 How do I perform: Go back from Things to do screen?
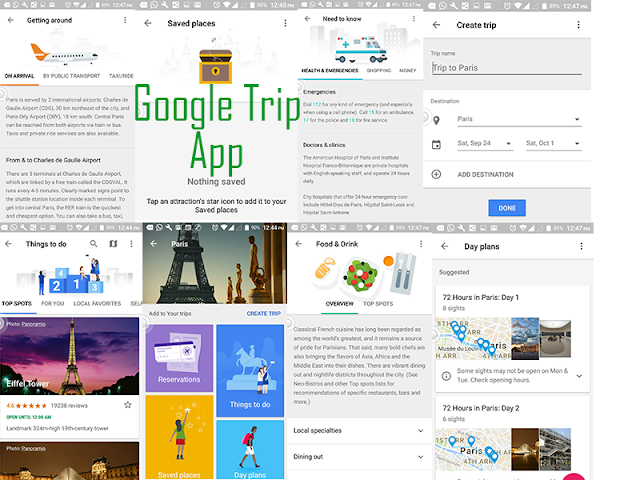pyautogui.click(x=8, y=244)
